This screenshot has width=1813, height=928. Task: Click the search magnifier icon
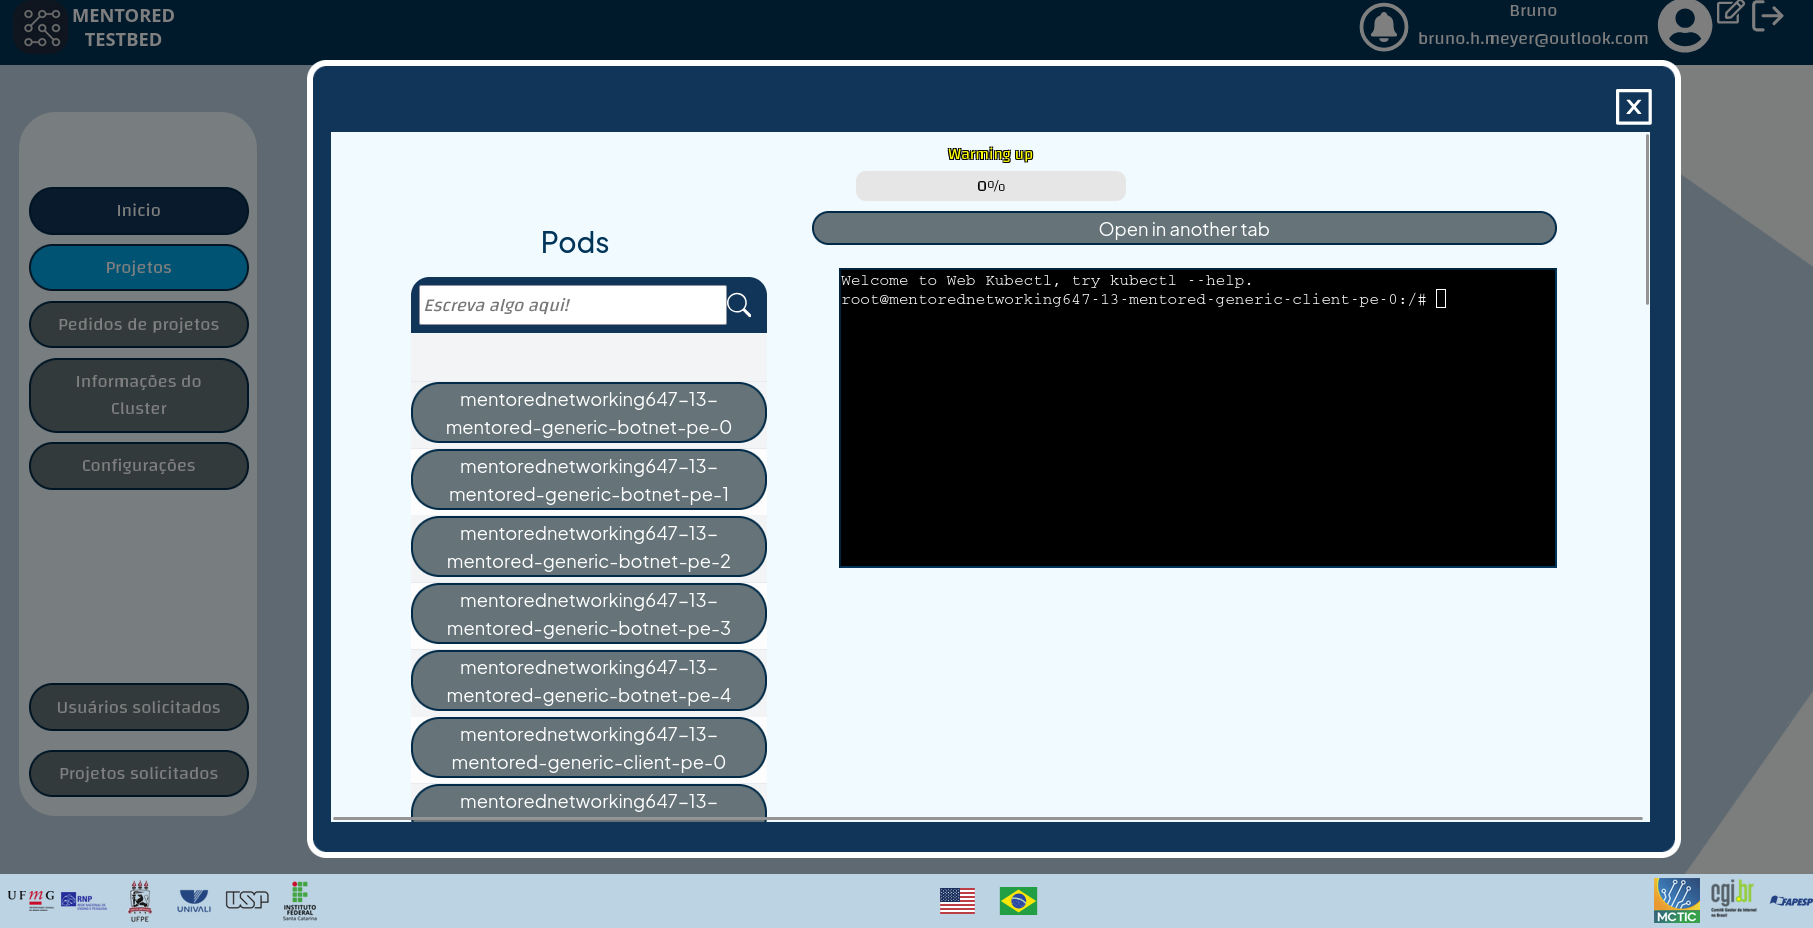pyautogui.click(x=740, y=305)
